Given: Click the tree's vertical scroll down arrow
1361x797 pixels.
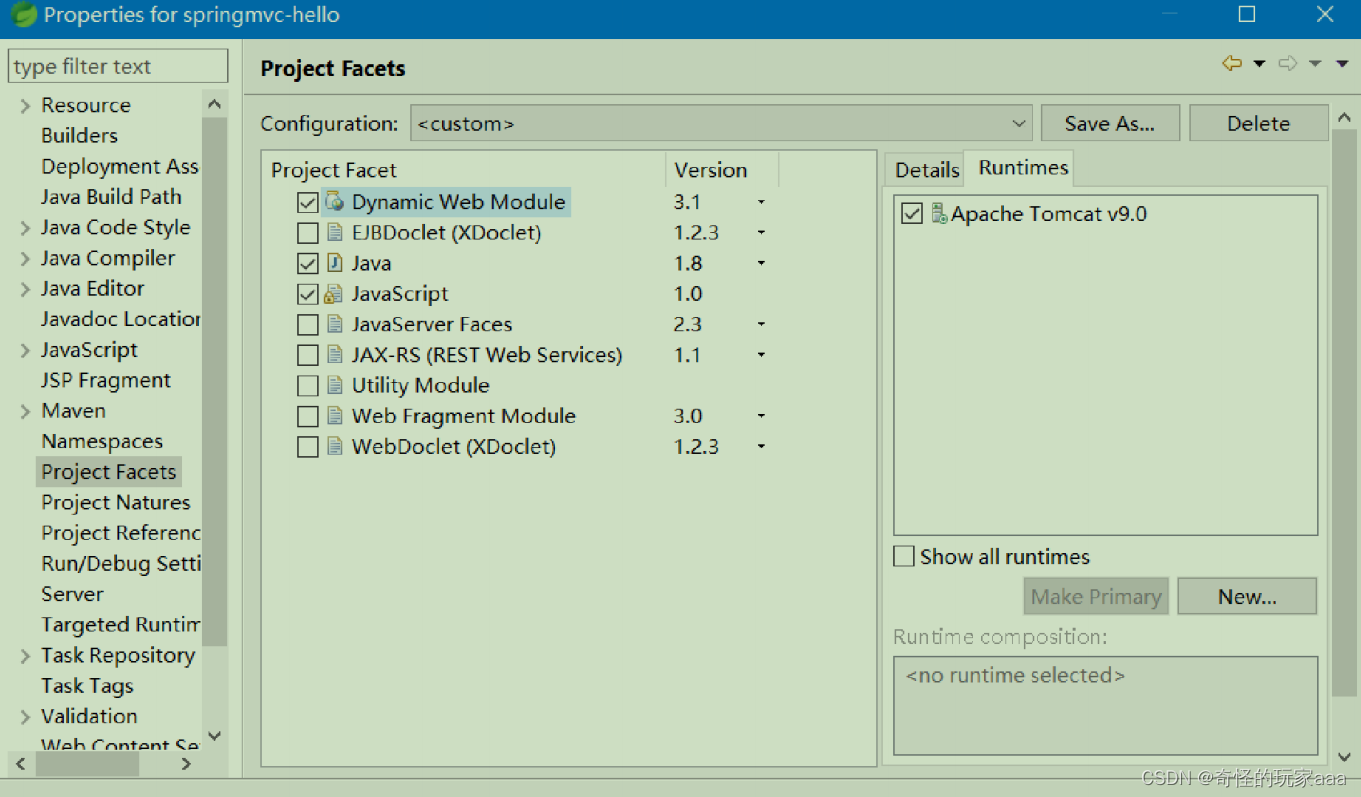Looking at the screenshot, I should [215, 737].
